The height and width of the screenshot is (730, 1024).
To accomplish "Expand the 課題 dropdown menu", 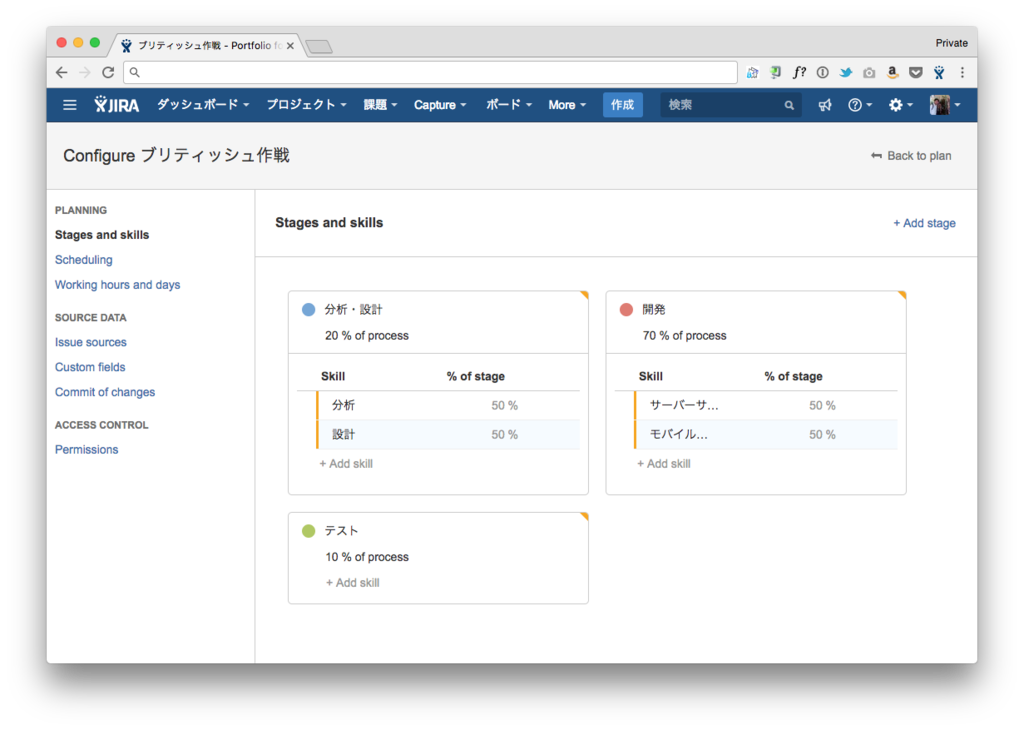I will tap(380, 104).
